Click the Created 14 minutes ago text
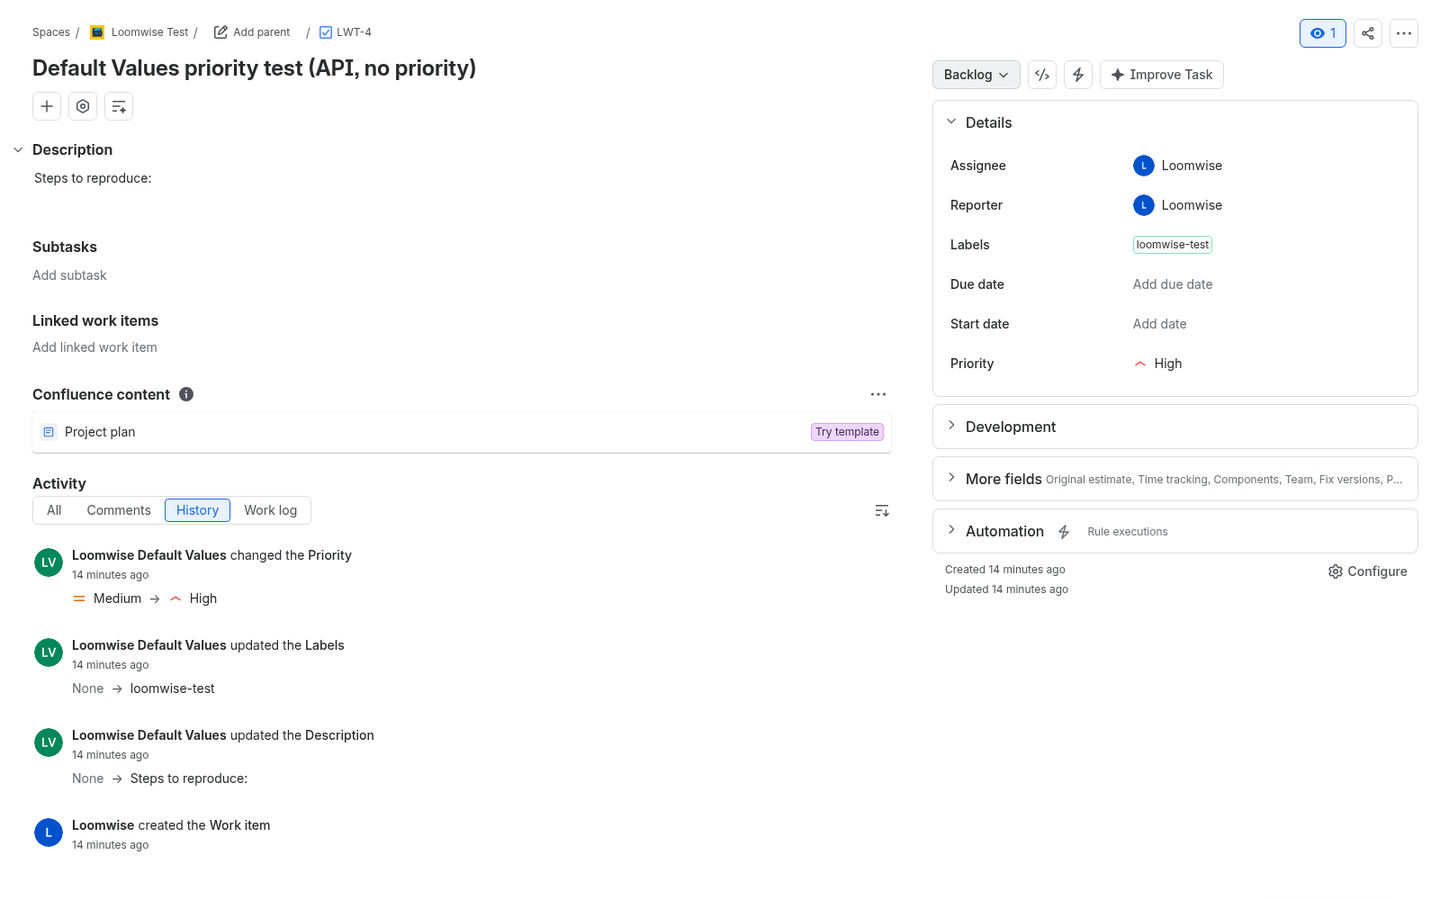Screen dimensions: 1440x900 1005,570
